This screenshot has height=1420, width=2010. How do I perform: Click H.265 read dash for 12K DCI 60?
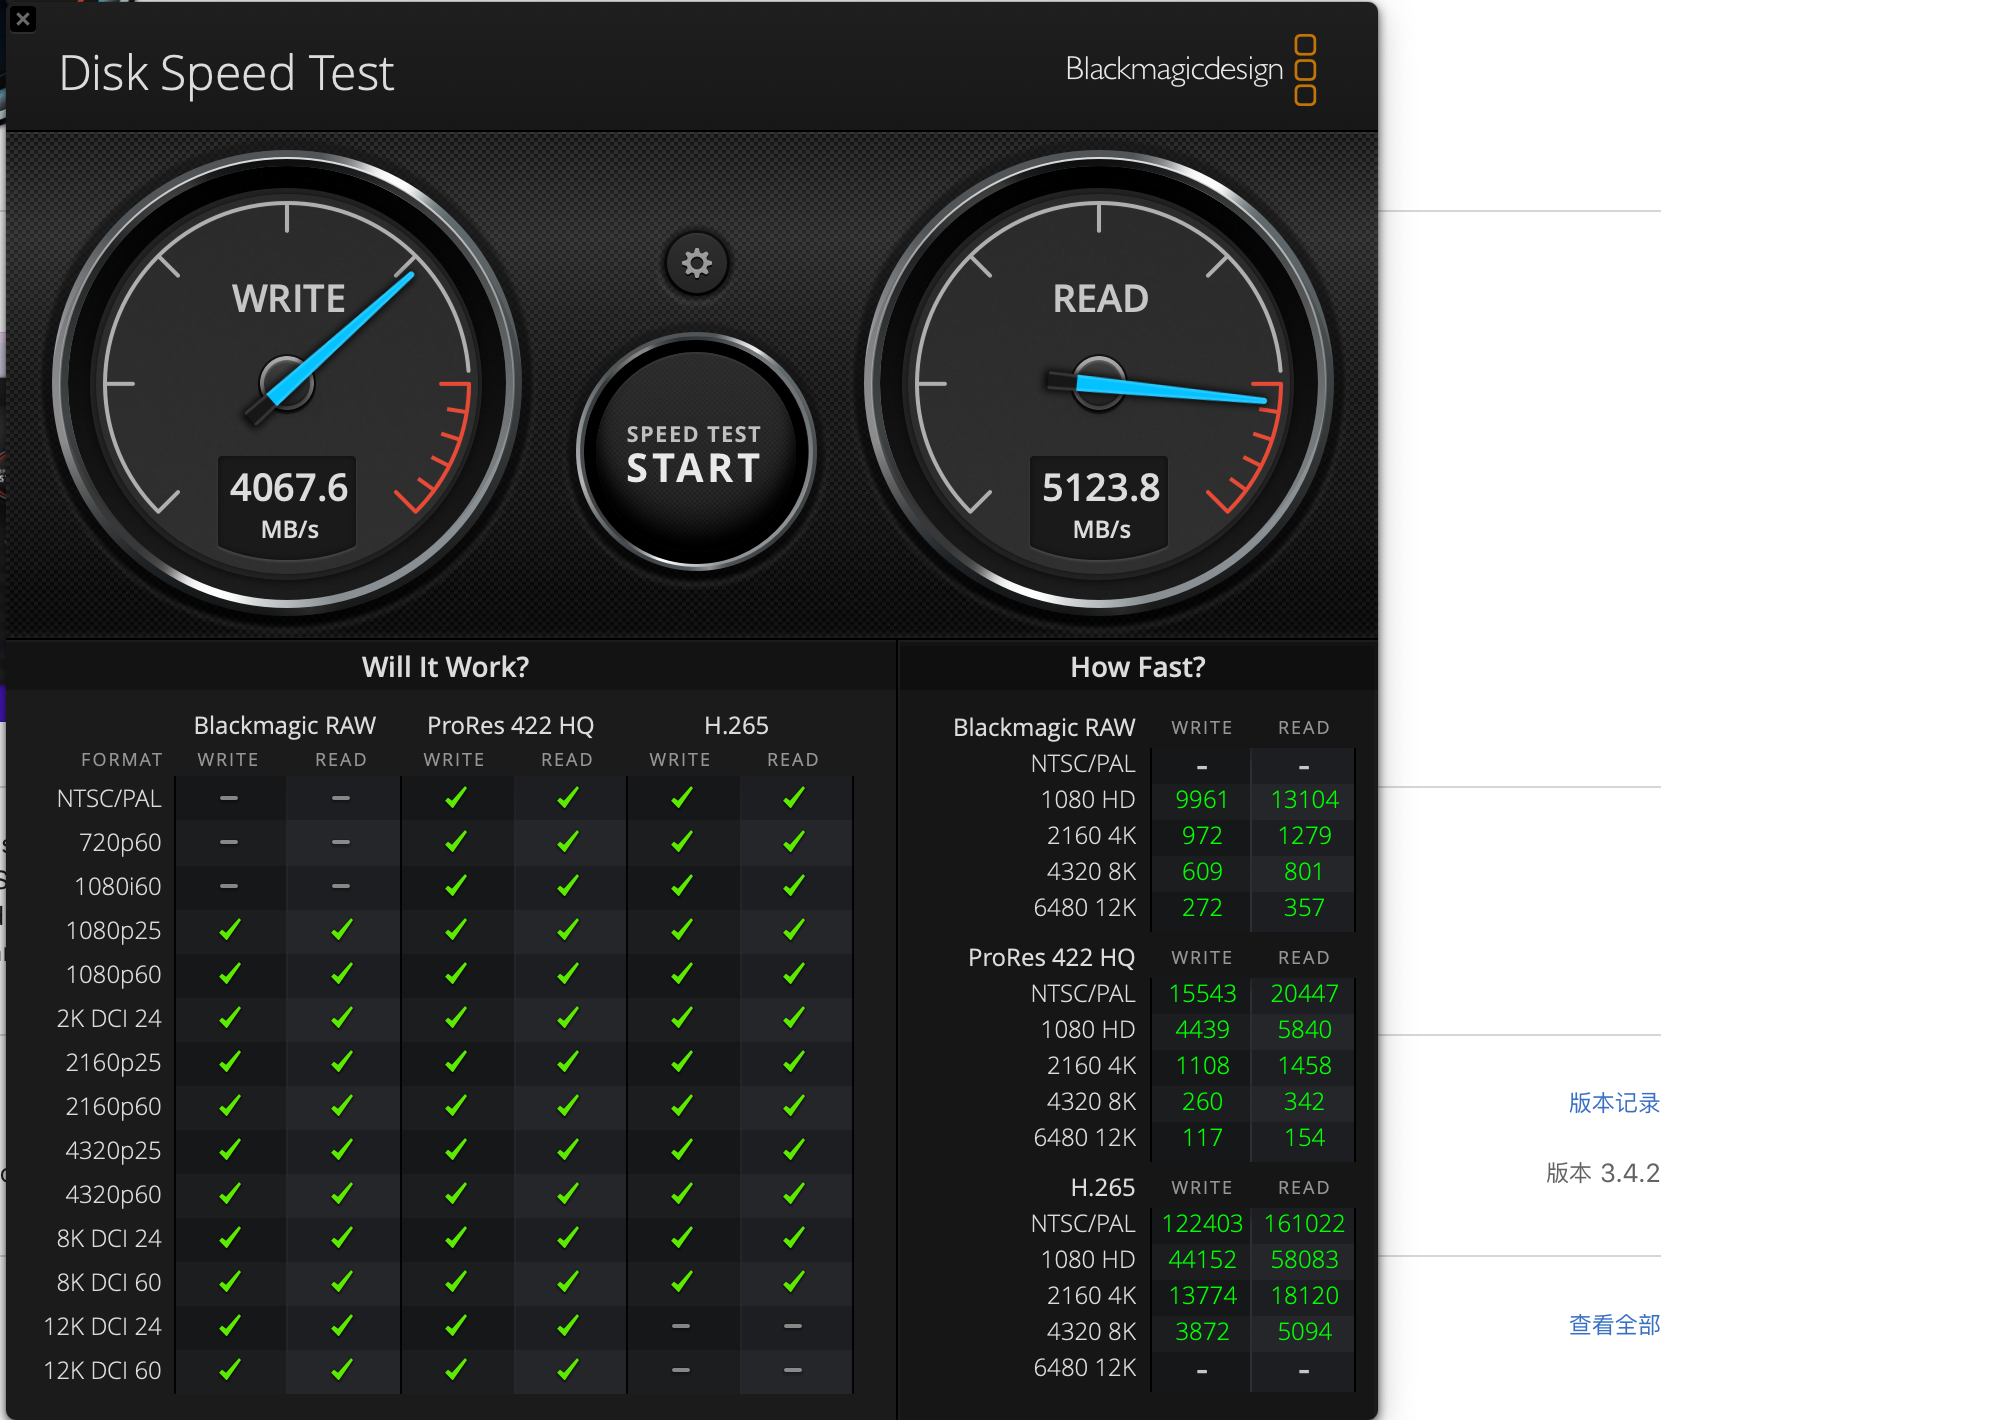coord(793,1370)
